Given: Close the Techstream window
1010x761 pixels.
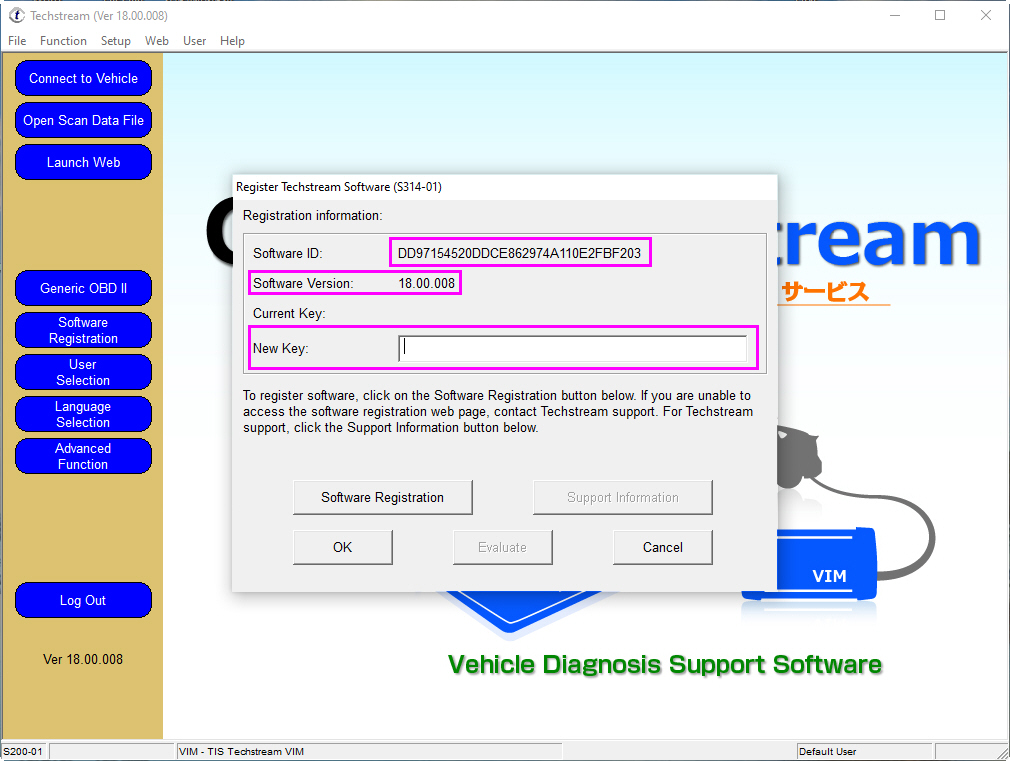Looking at the screenshot, I should [x=986, y=15].
